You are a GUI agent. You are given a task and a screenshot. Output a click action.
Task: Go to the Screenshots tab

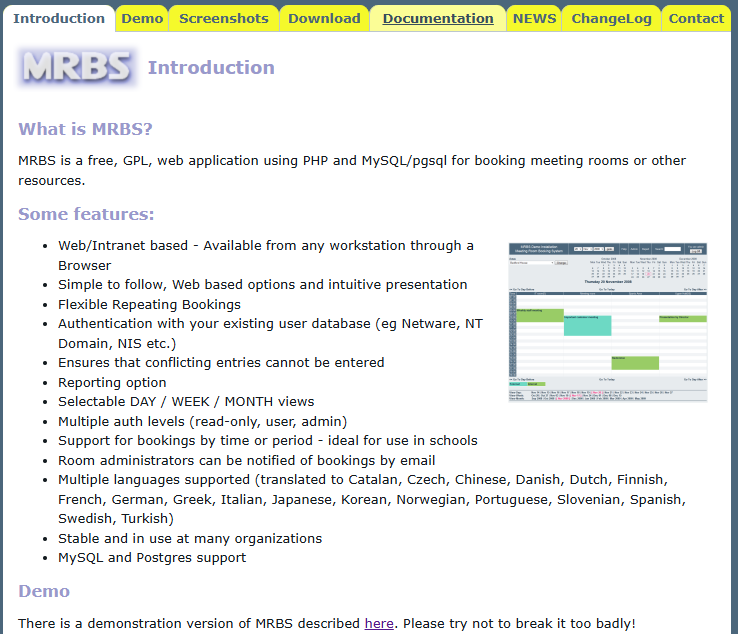[x=223, y=18]
